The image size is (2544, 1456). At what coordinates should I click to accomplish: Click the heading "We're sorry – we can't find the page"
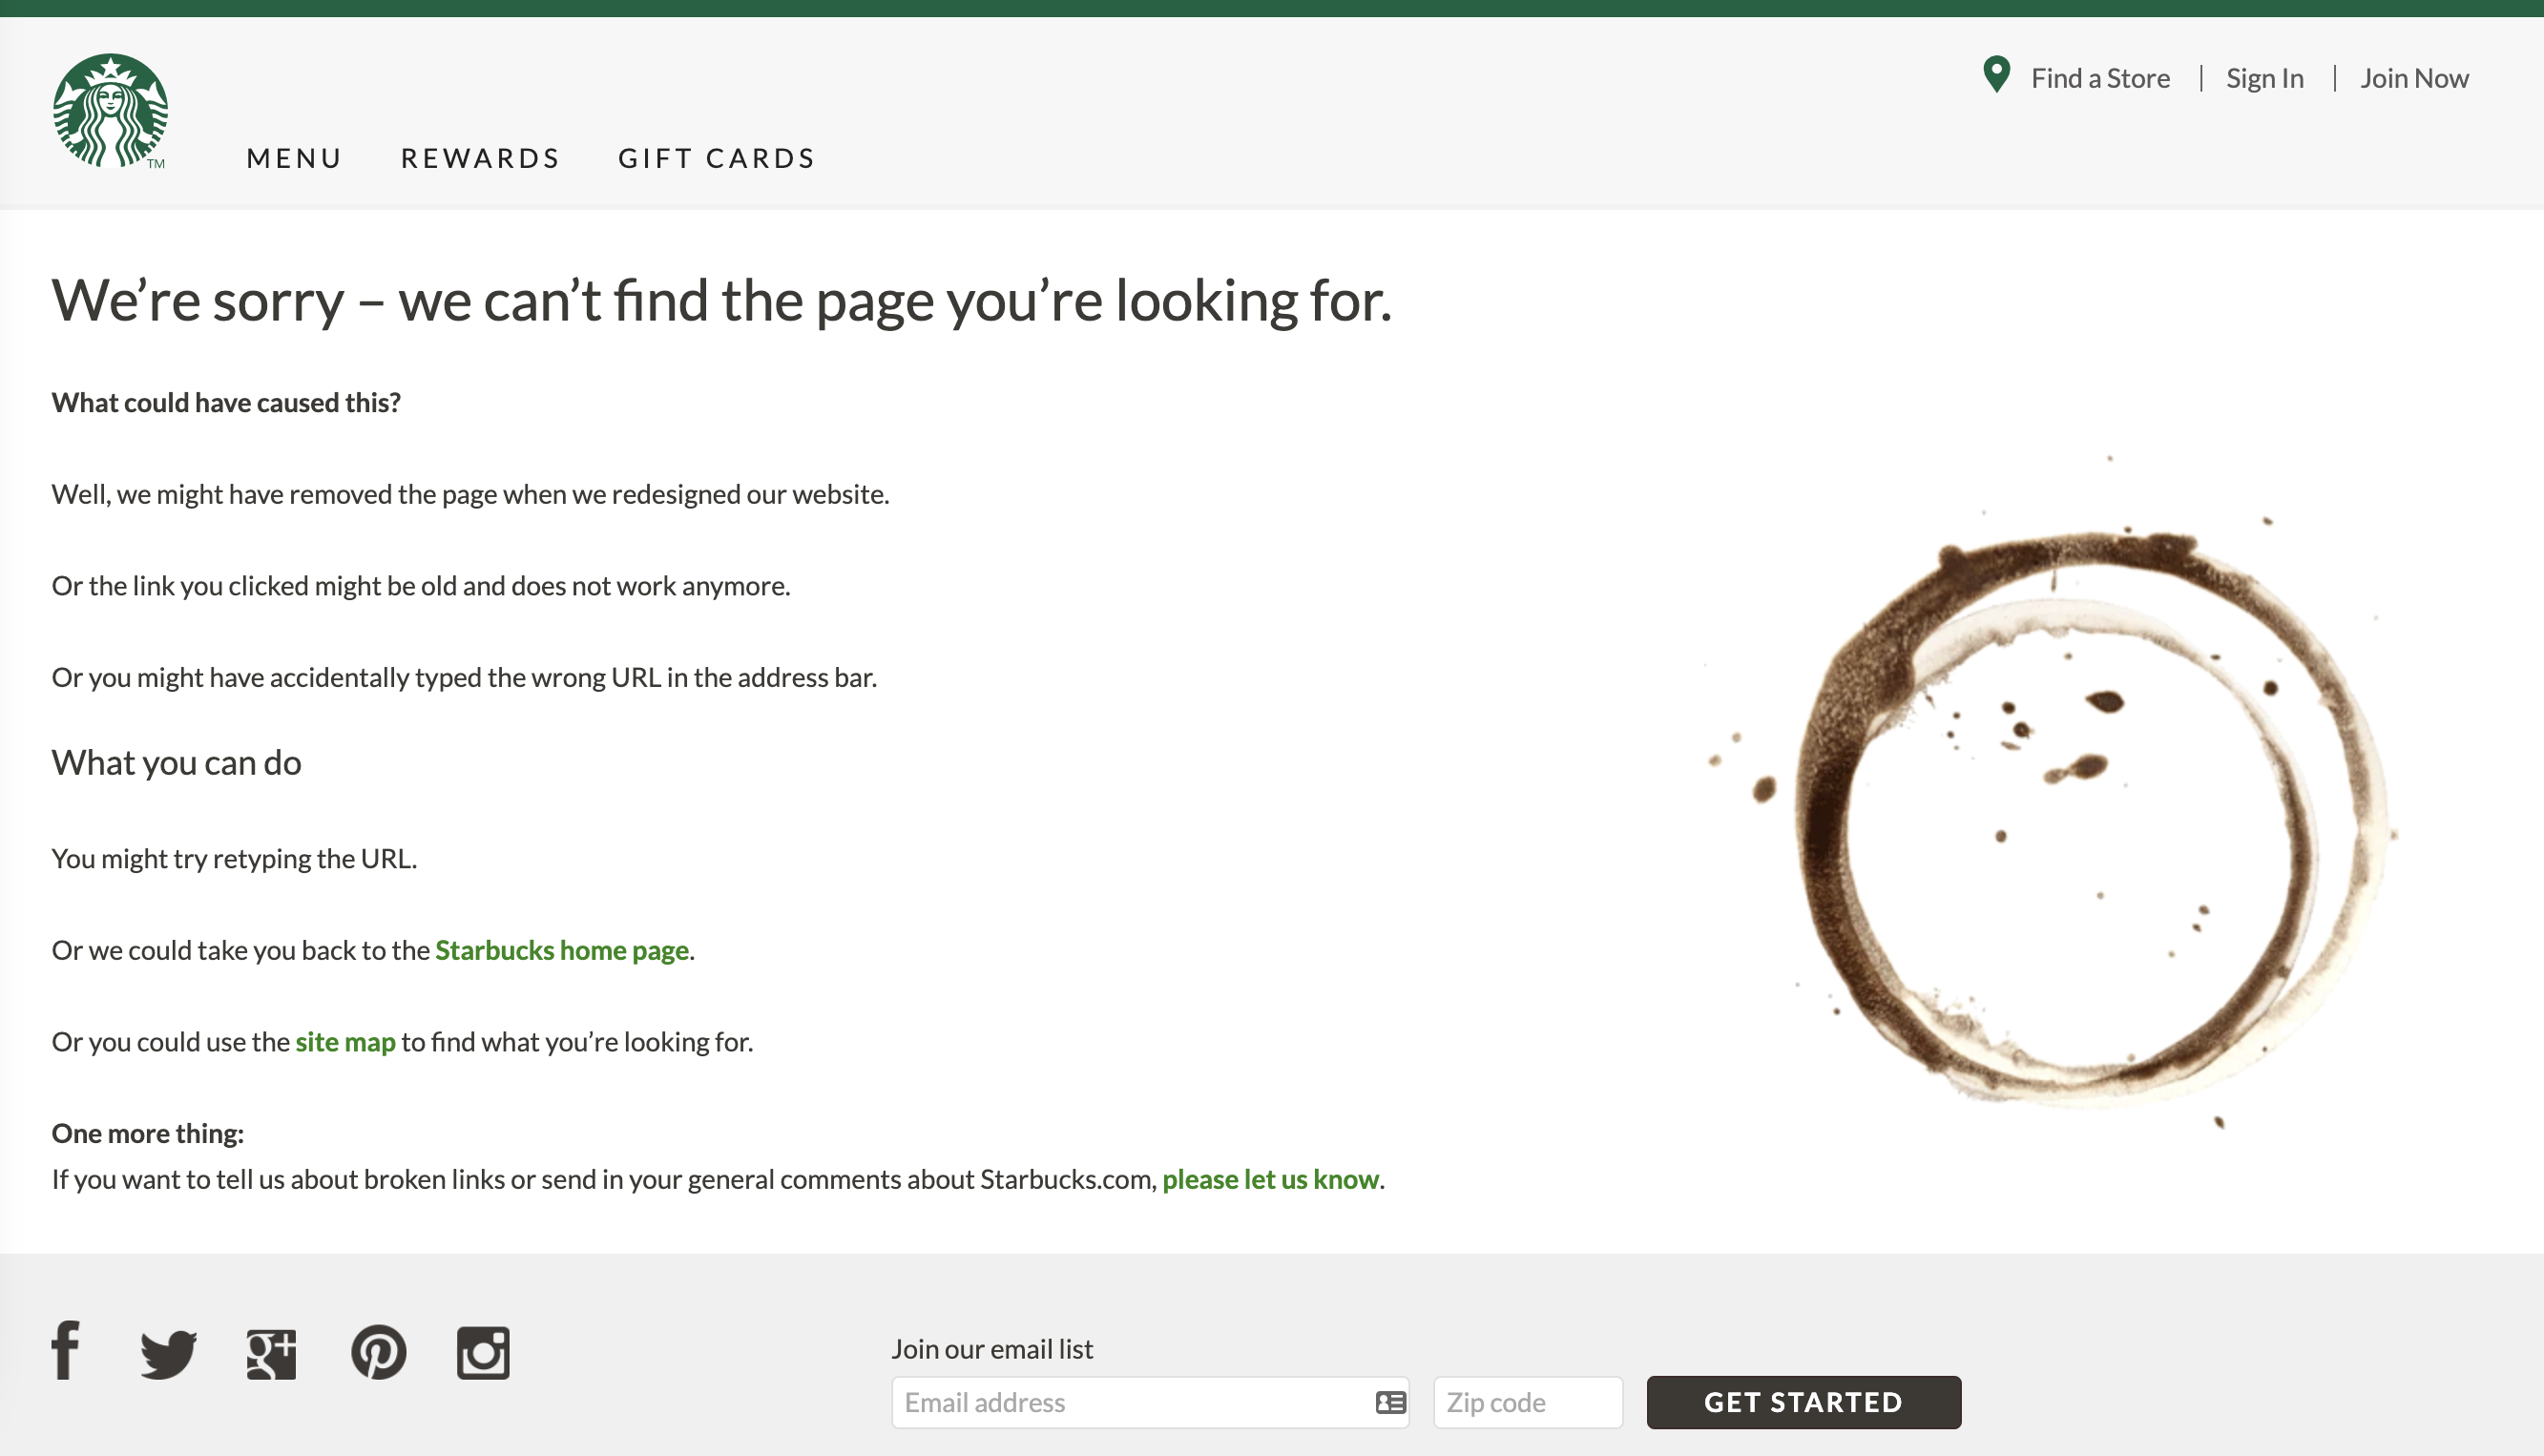(x=721, y=300)
